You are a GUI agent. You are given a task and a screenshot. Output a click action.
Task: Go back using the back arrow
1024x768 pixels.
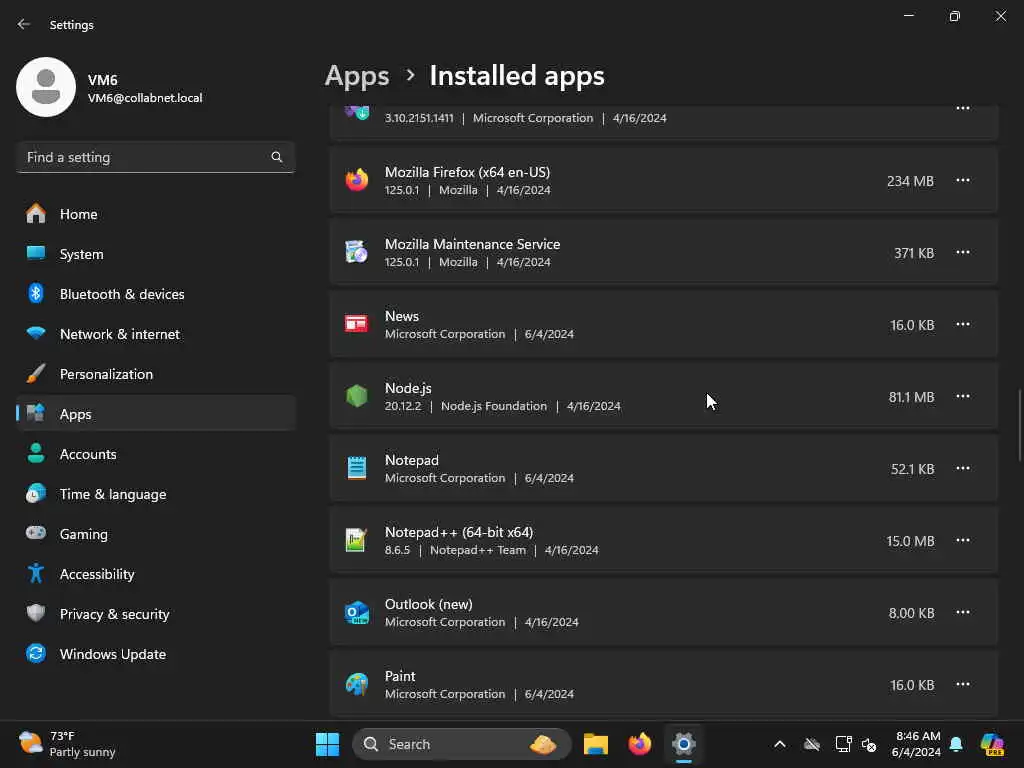tap(24, 24)
